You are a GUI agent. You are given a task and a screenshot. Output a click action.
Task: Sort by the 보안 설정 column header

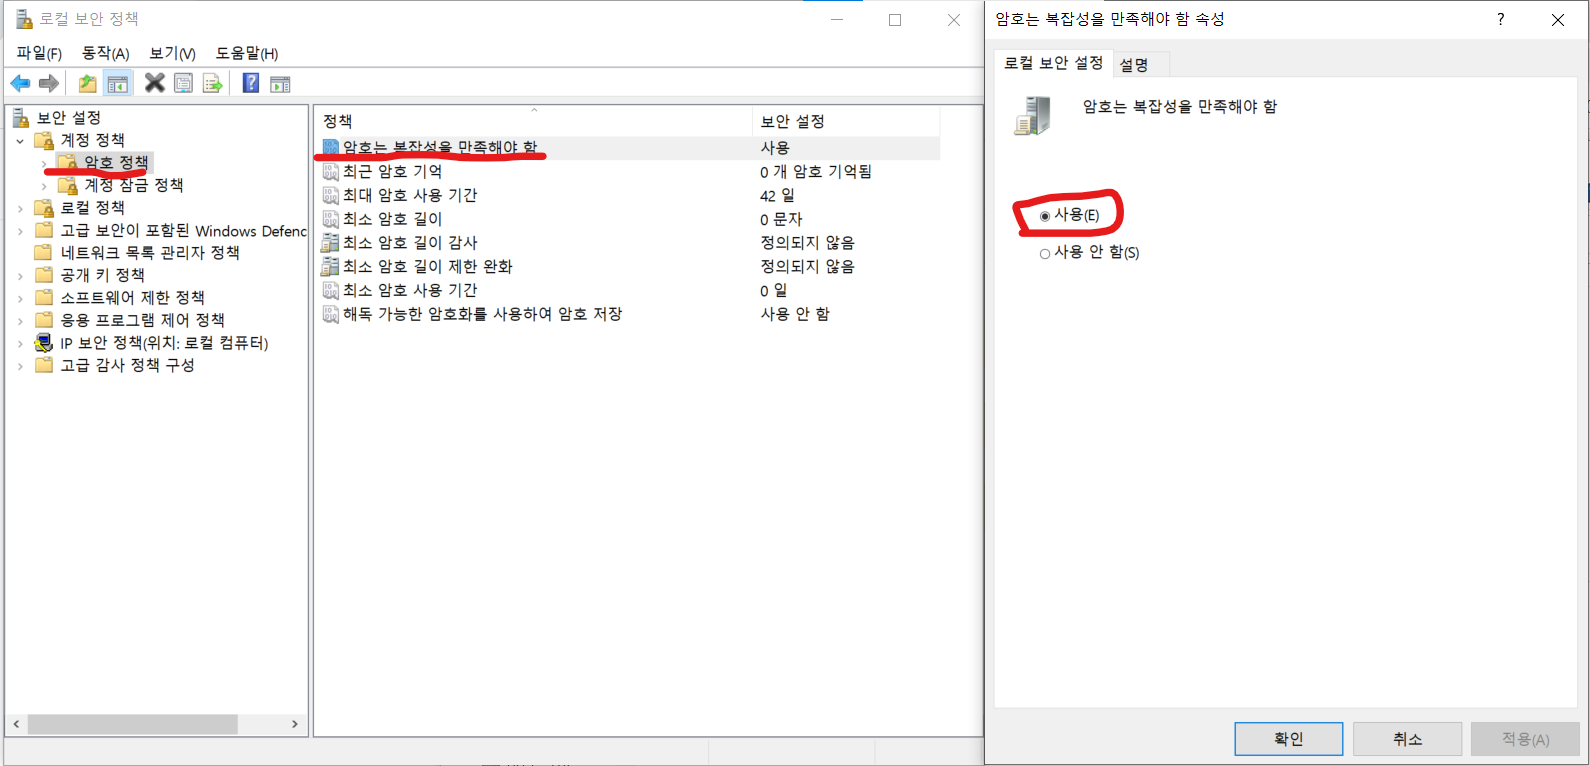pos(846,121)
